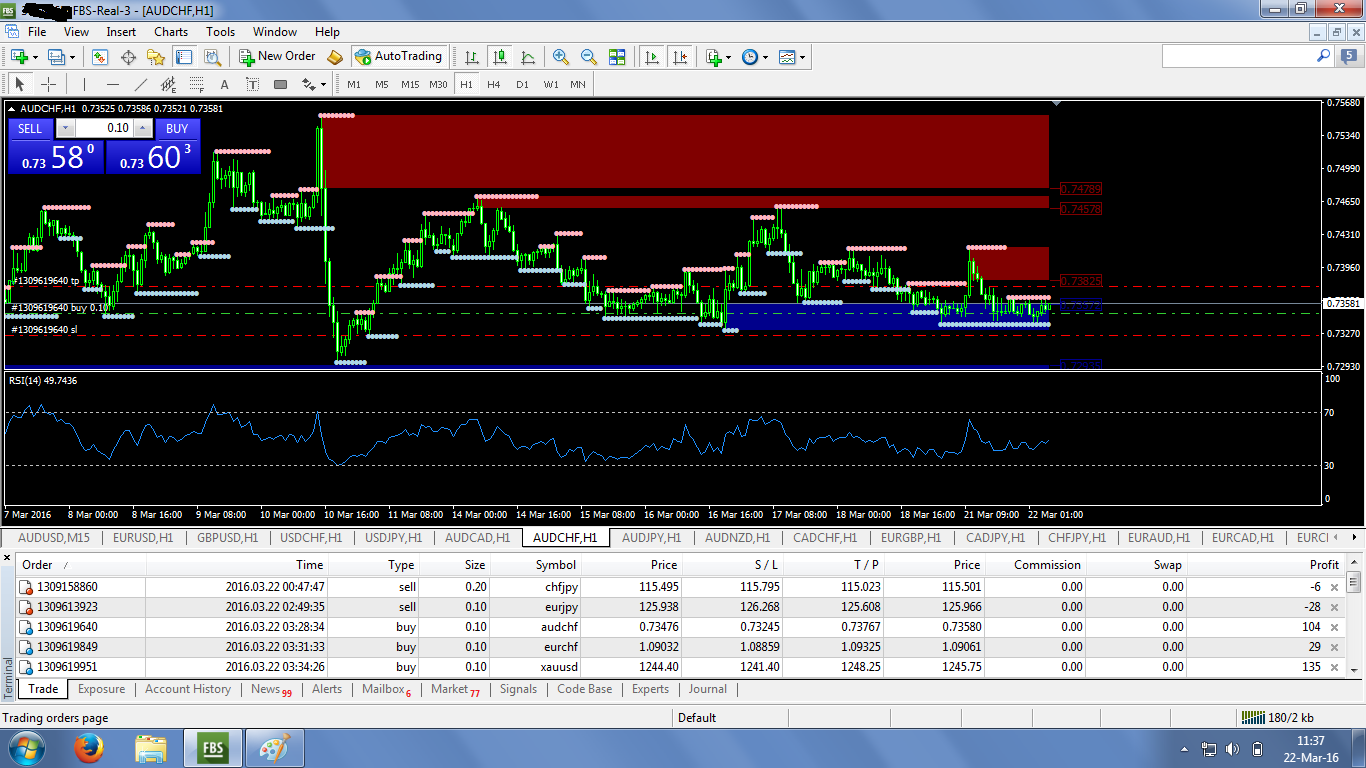The width and height of the screenshot is (1366, 768).
Task: Zoom out of the chart
Action: [589, 57]
